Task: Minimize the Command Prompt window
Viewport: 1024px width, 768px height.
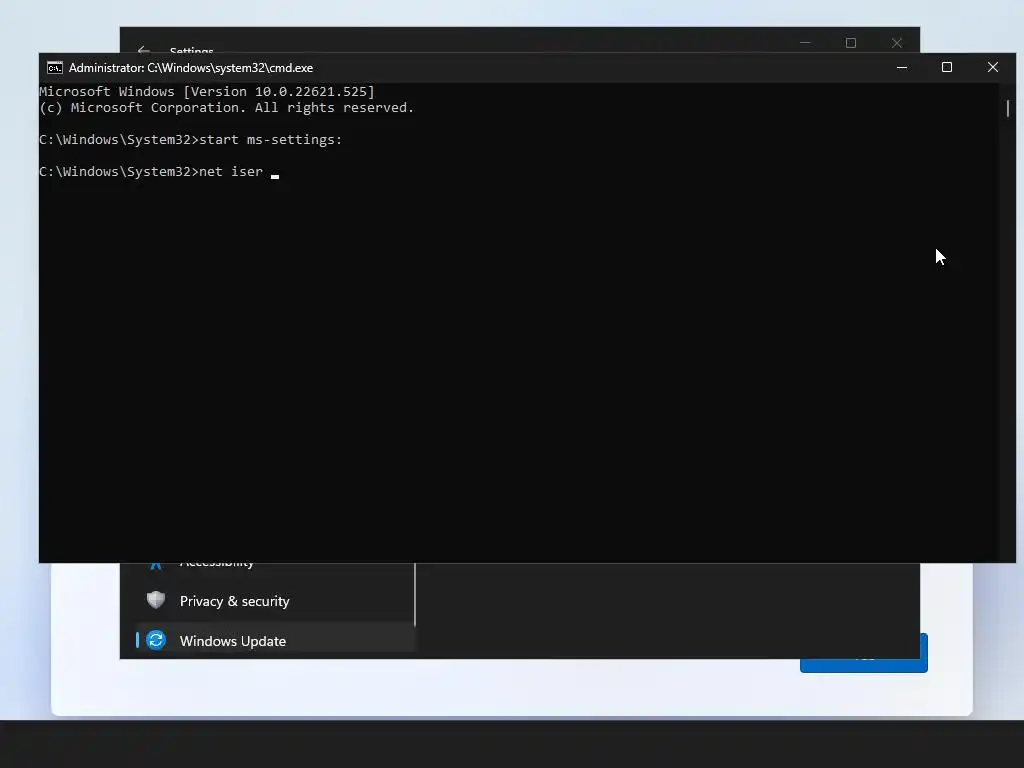Action: [x=902, y=67]
